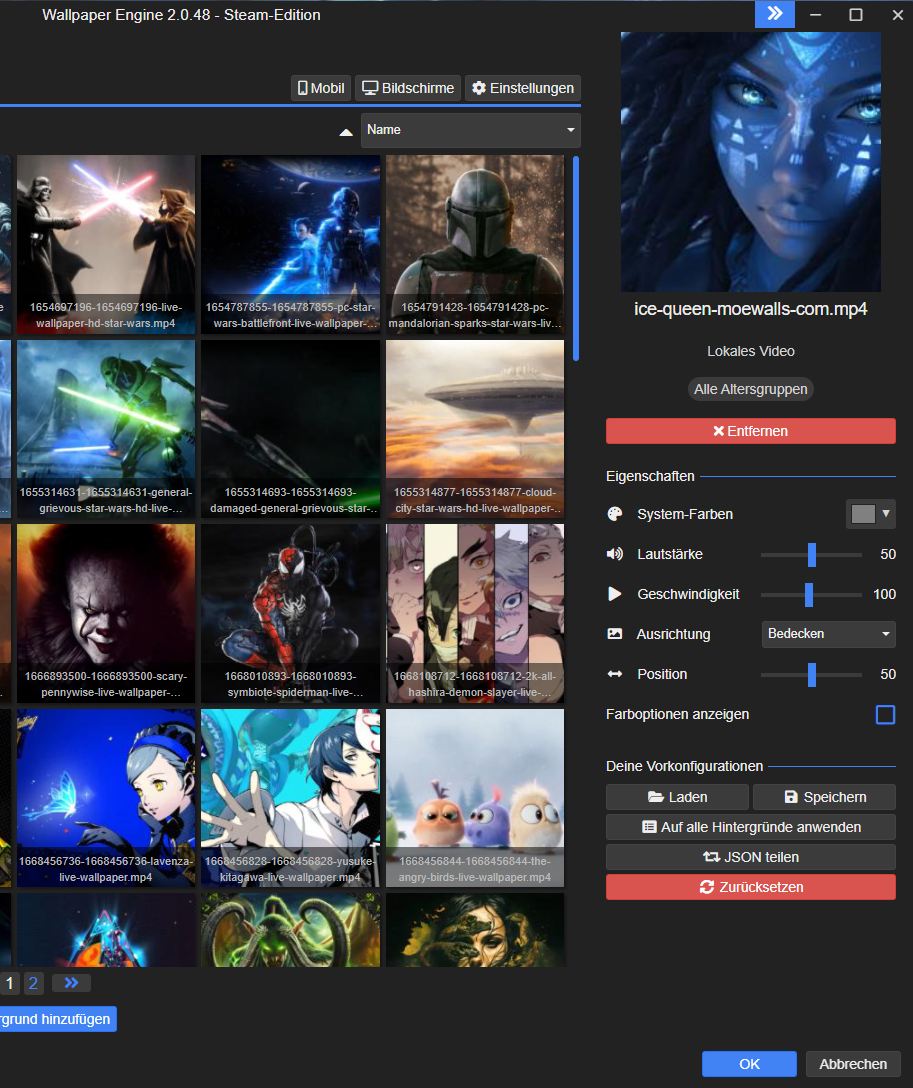
Task: Open the Bildschirme display settings
Action: pyautogui.click(x=408, y=88)
